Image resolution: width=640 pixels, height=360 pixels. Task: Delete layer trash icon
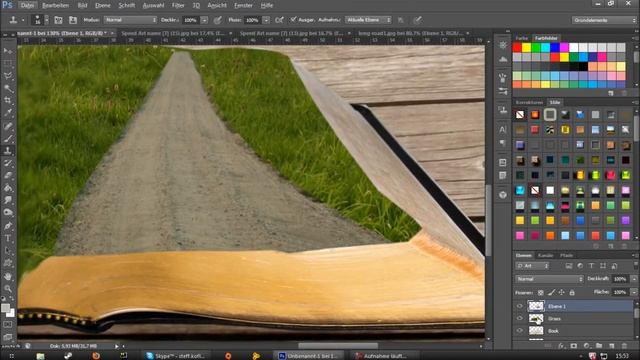pos(624,346)
